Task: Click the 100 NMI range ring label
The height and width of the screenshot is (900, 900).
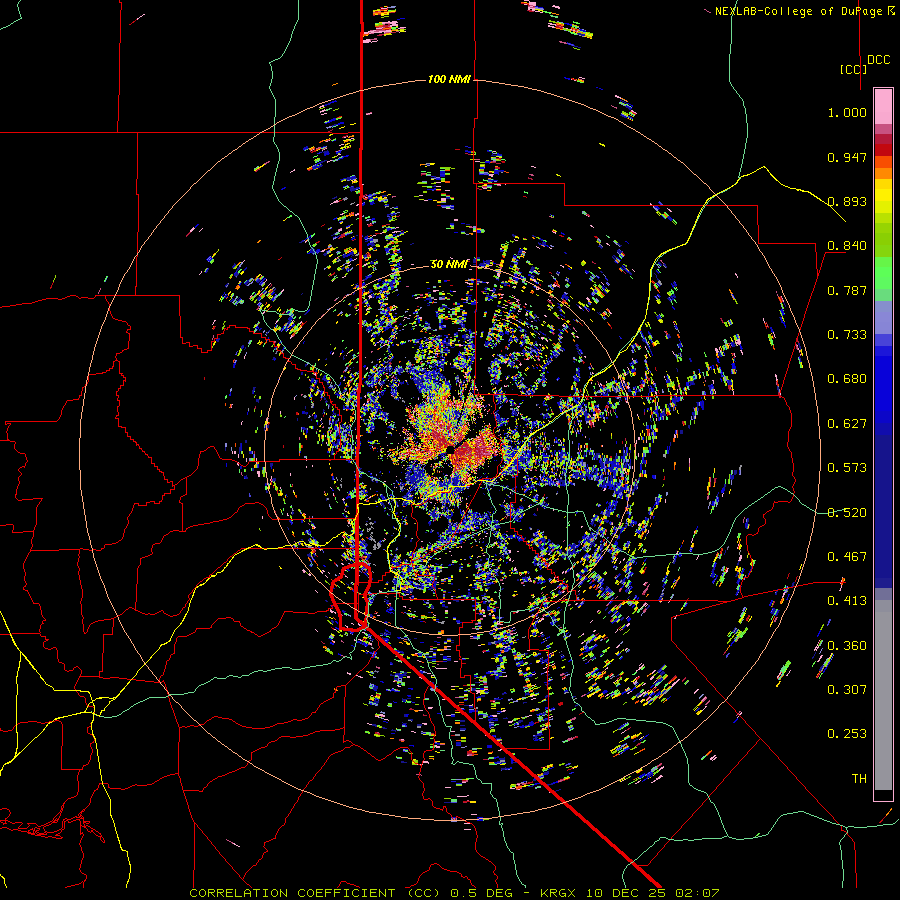Action: coord(449,79)
